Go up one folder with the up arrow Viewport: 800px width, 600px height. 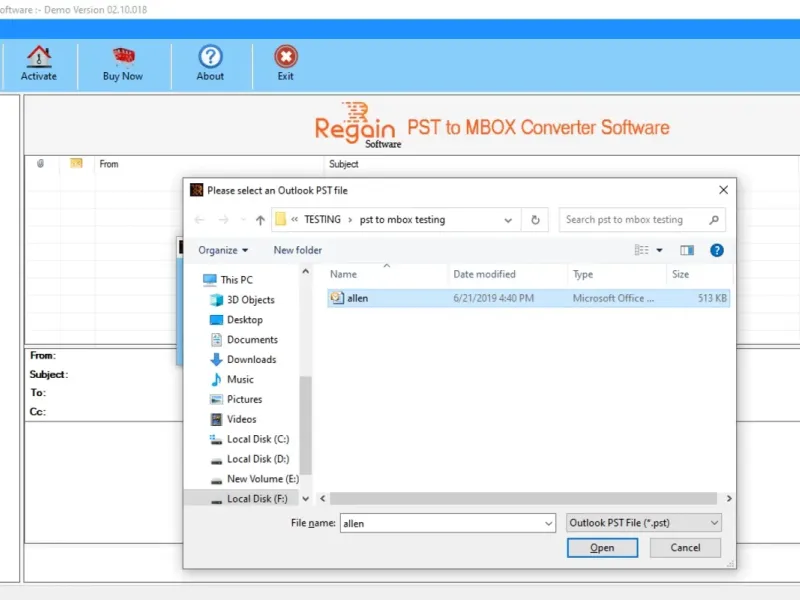pyautogui.click(x=260, y=220)
